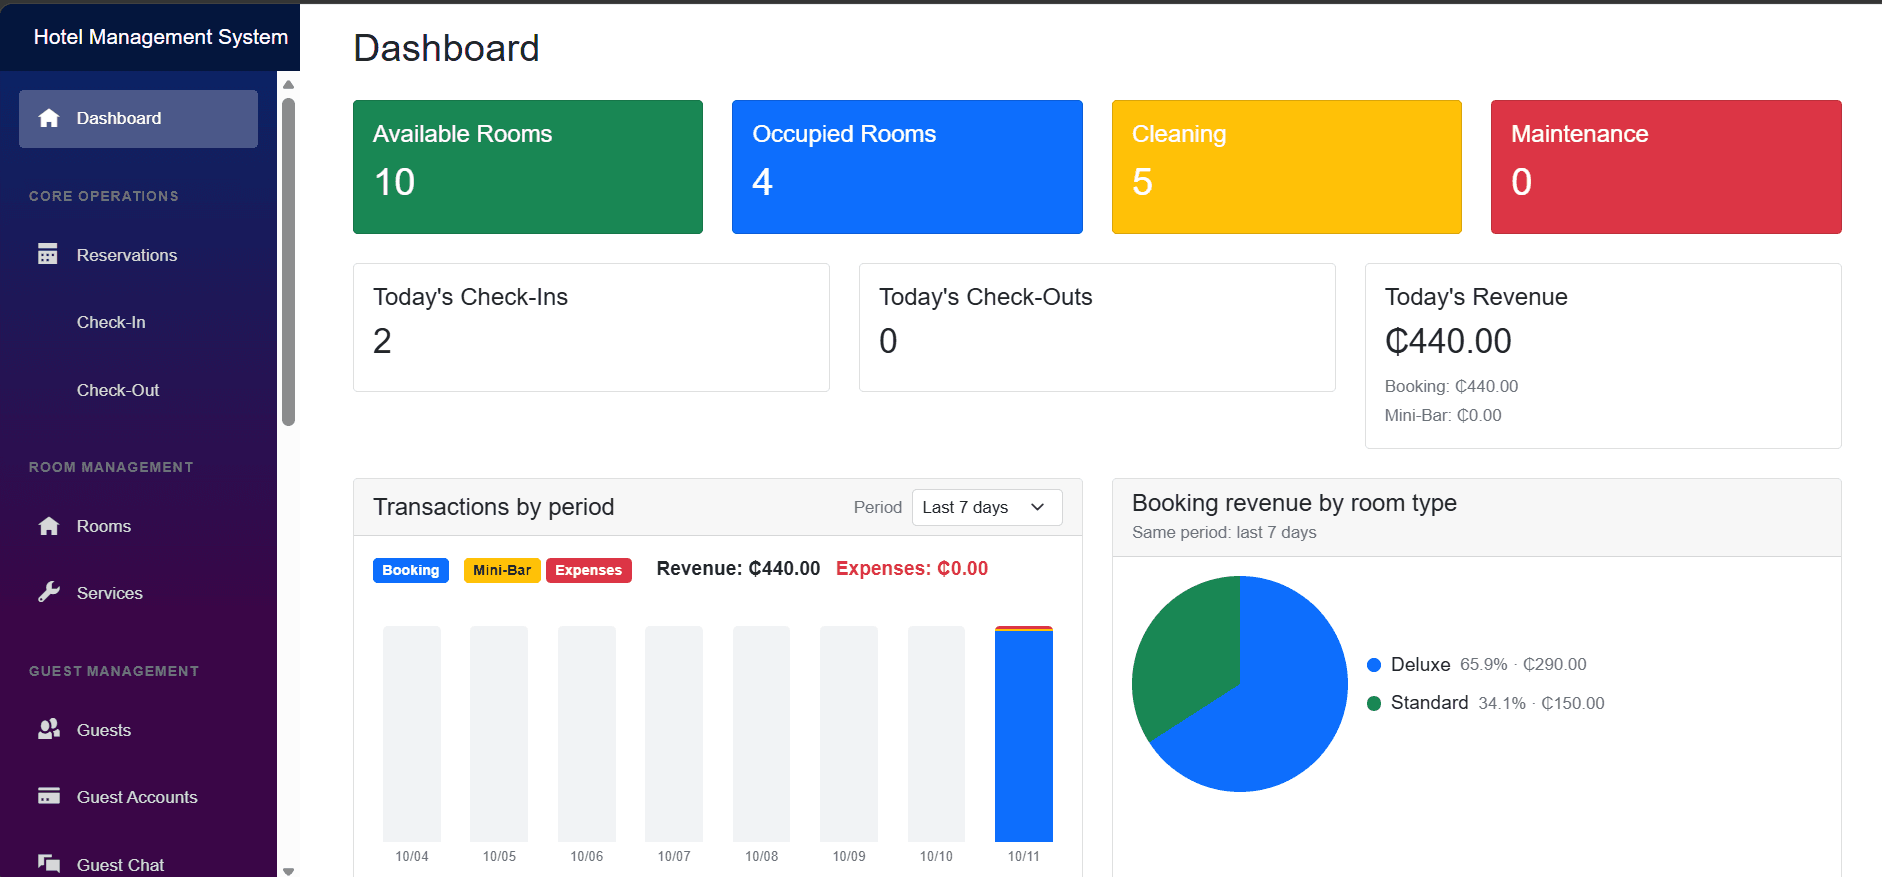Click the Dashboard home icon in sidebar
Screen dimensions: 1882x877
pyautogui.click(x=49, y=118)
